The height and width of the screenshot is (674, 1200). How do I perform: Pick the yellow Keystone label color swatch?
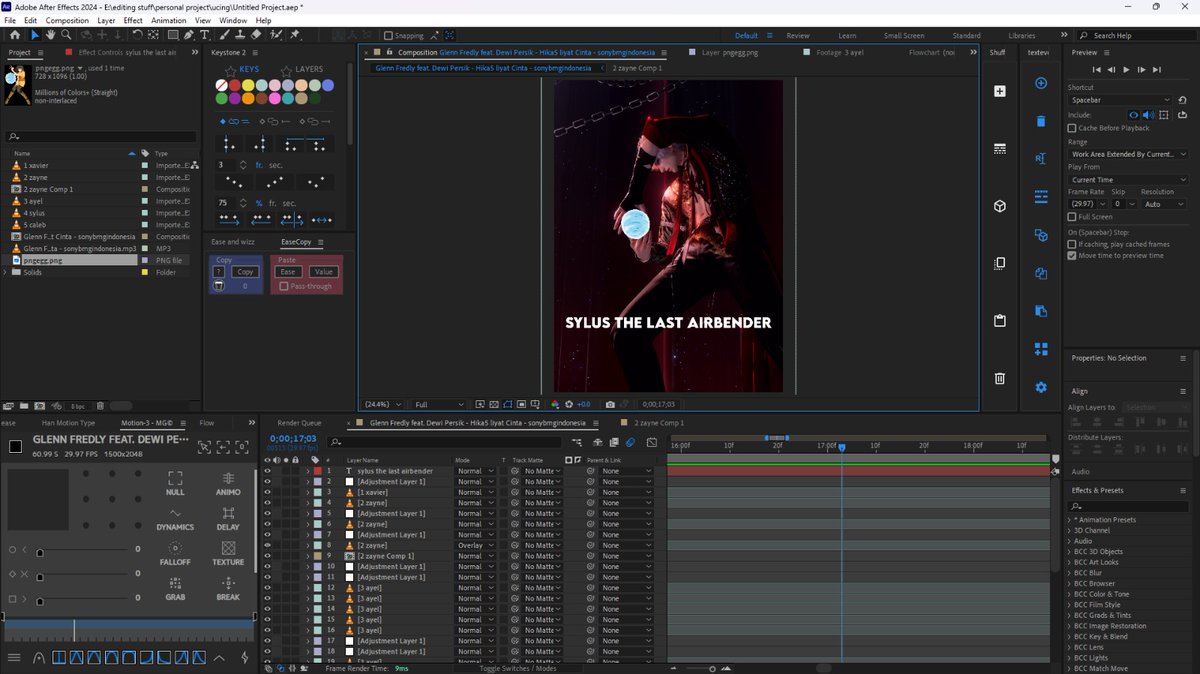[248, 86]
